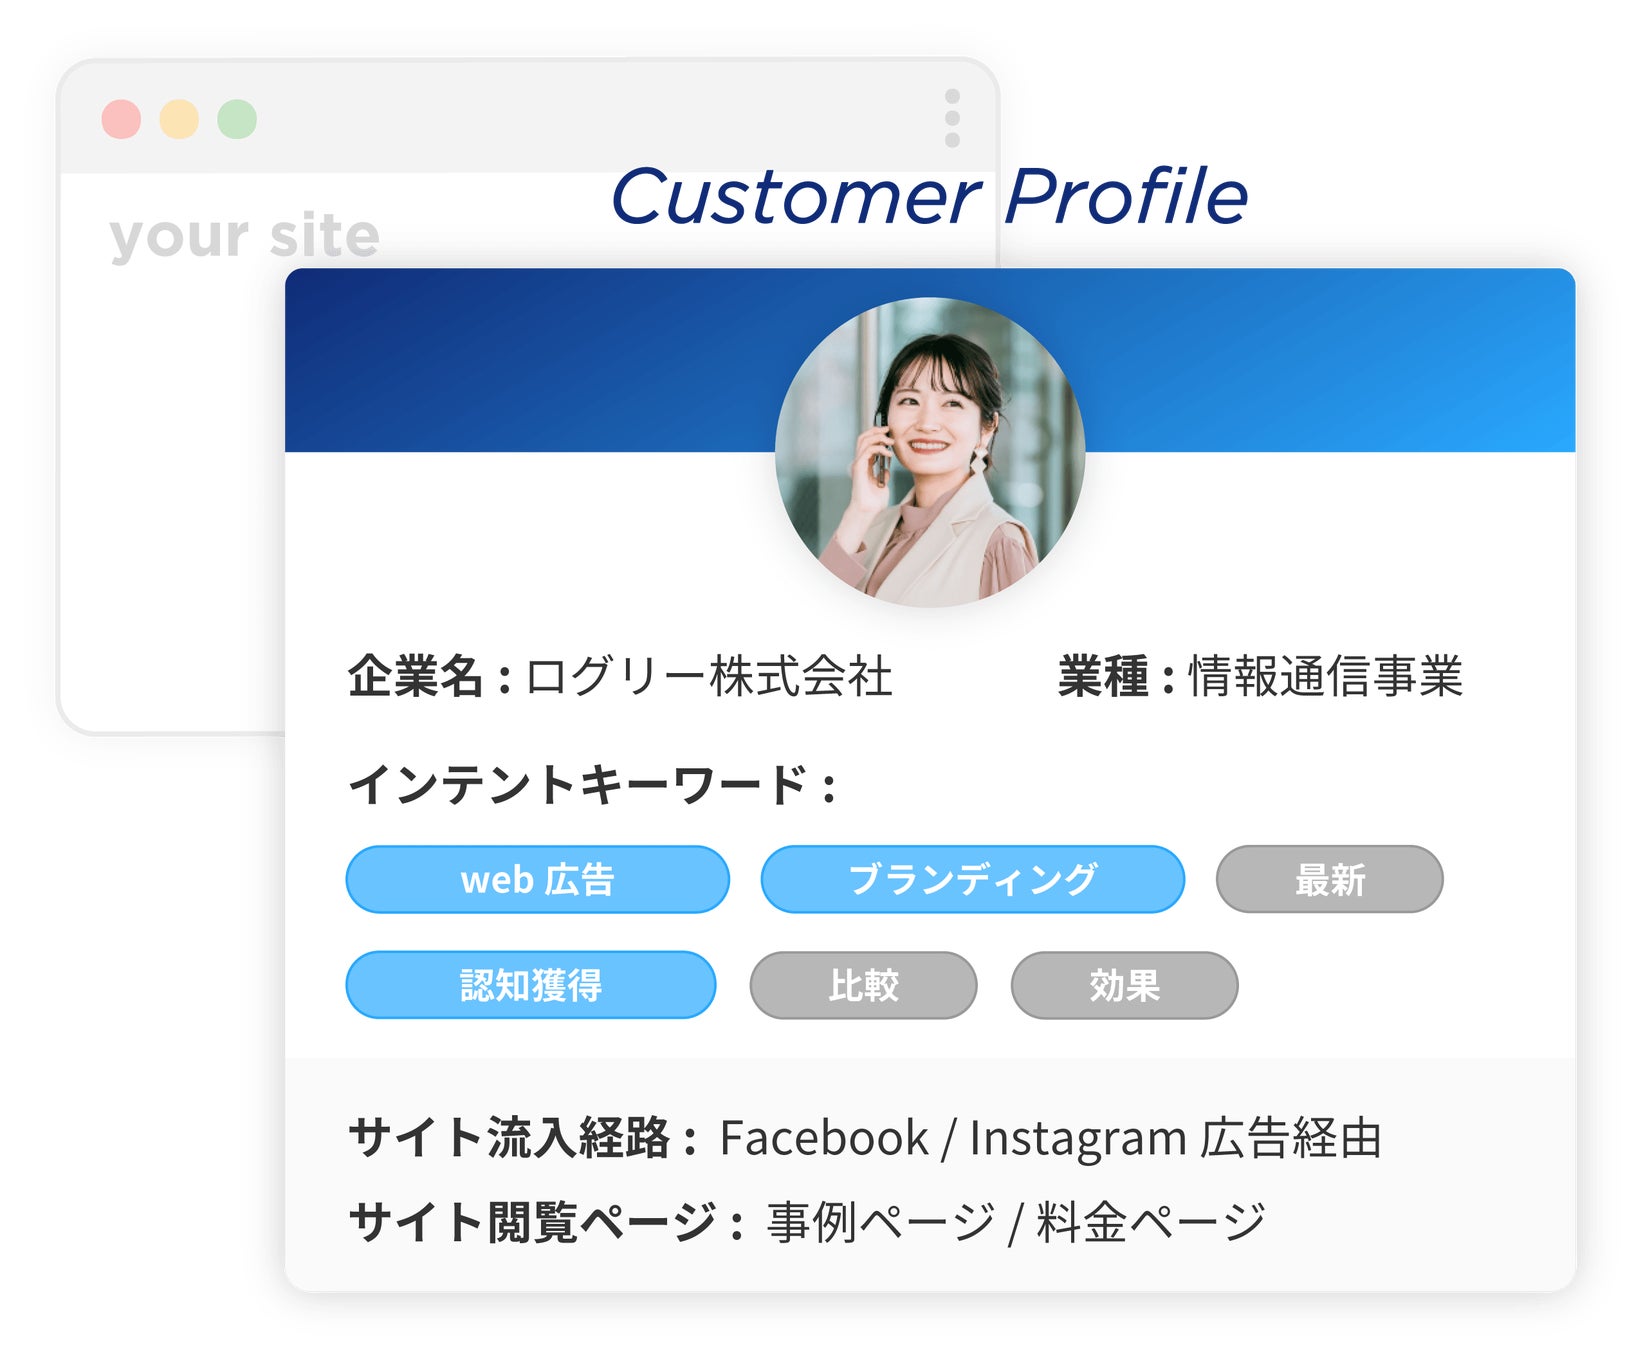Image resolution: width=1634 pixels, height=1350 pixels.
Task: Click the yellow window dot
Action: 179,119
